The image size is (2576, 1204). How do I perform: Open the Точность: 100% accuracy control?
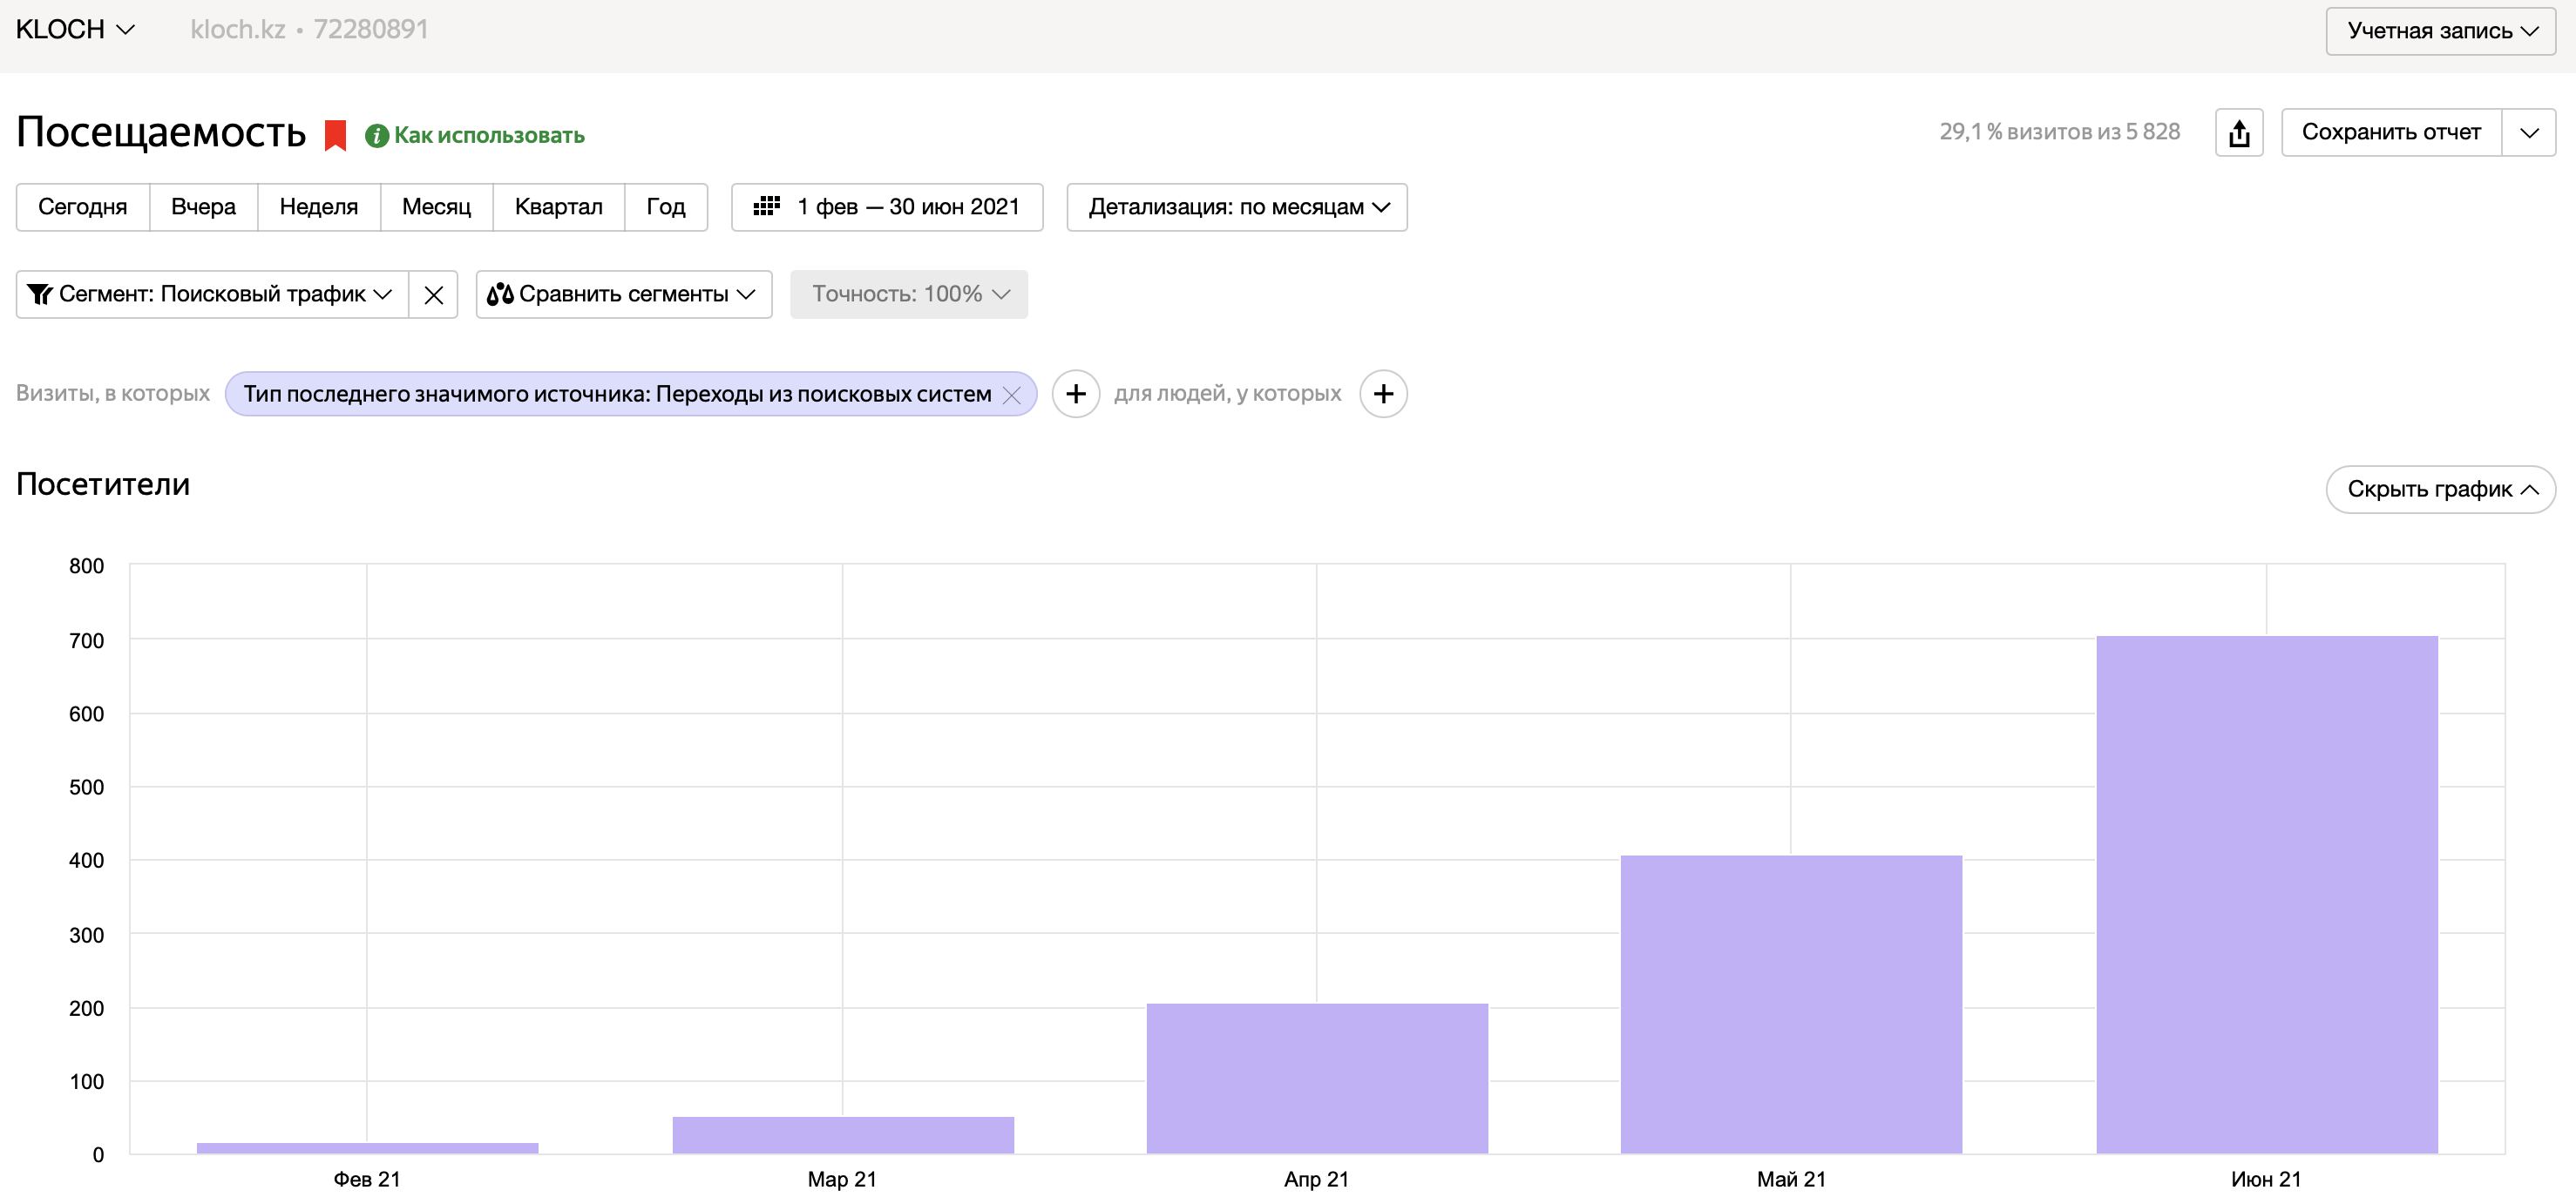[x=908, y=295]
